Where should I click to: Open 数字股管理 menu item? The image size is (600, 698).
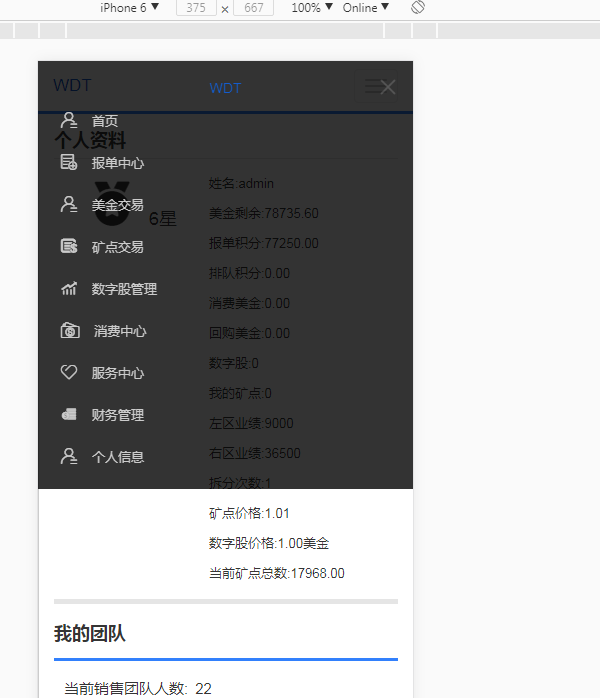[x=125, y=289]
